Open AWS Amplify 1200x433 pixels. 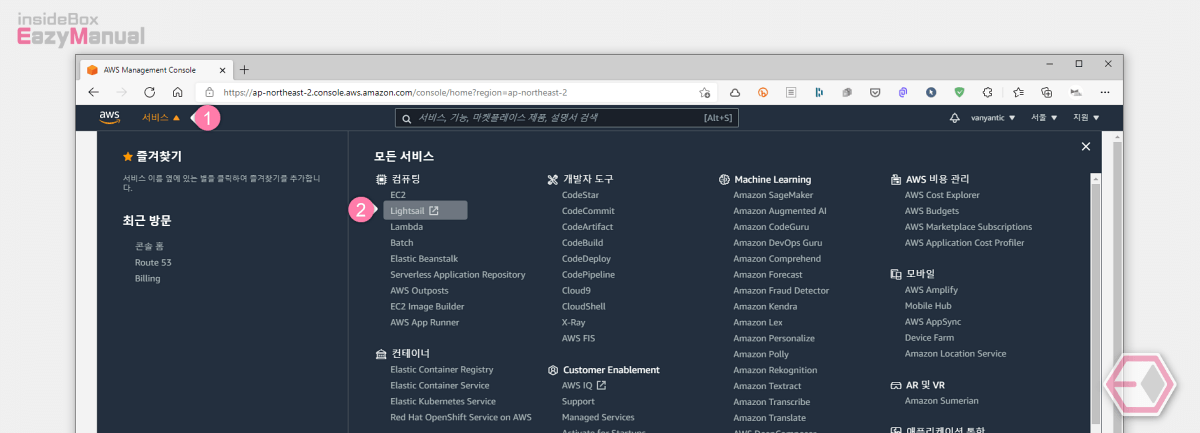click(x=932, y=290)
